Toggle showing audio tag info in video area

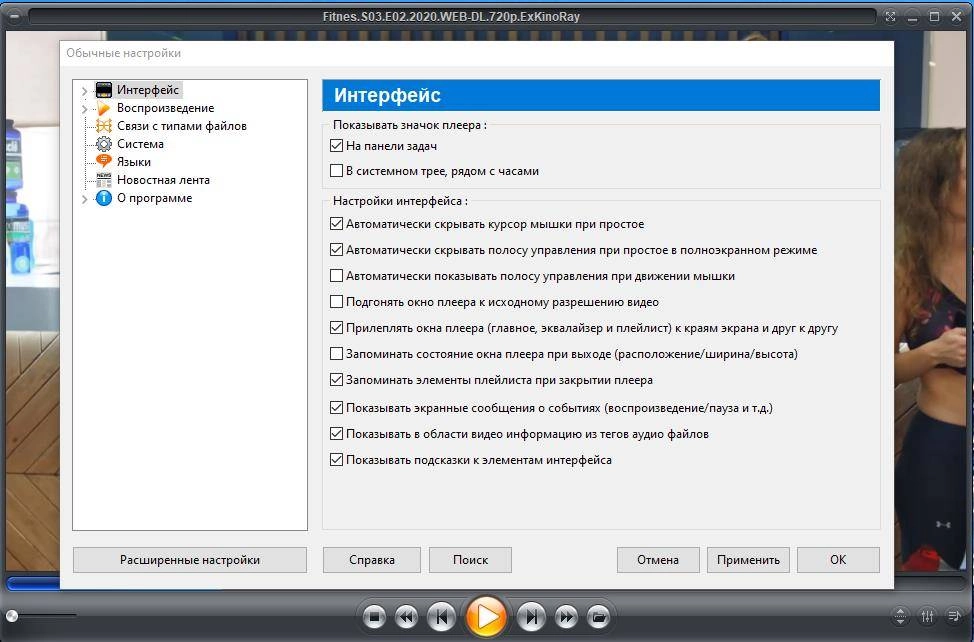coord(336,434)
